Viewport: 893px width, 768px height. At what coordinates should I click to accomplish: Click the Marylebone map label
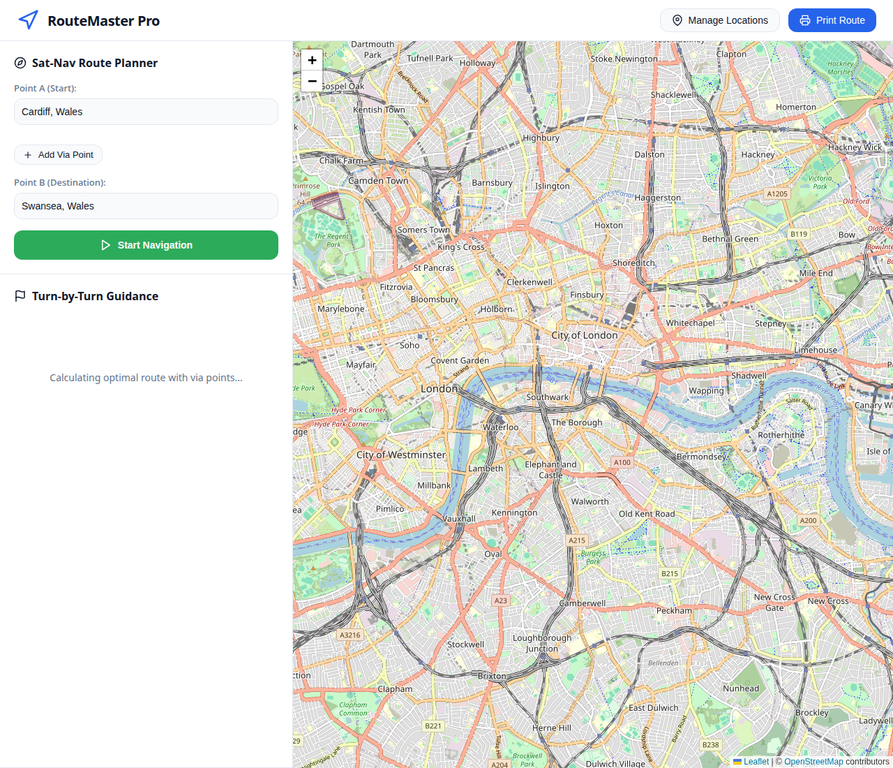[x=341, y=309]
